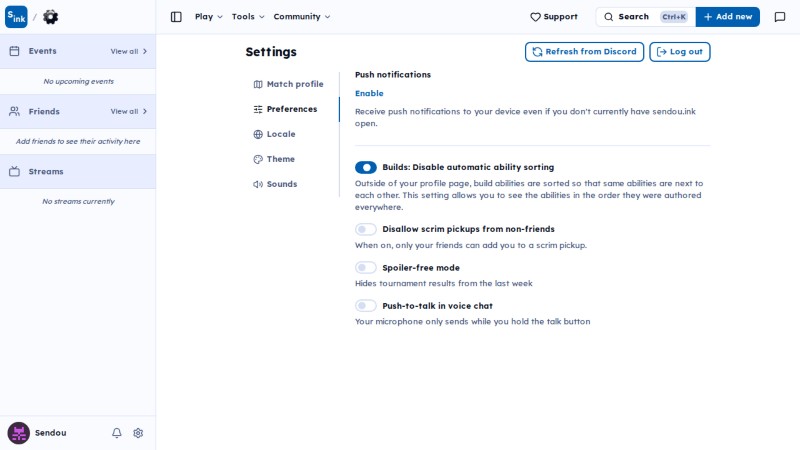The image size is (800, 450).
Task: Select the Theme settings tab
Action: (x=274, y=159)
